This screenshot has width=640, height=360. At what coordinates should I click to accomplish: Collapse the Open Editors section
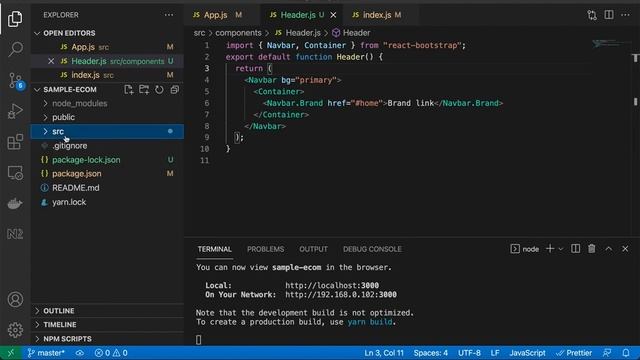tap(38, 33)
